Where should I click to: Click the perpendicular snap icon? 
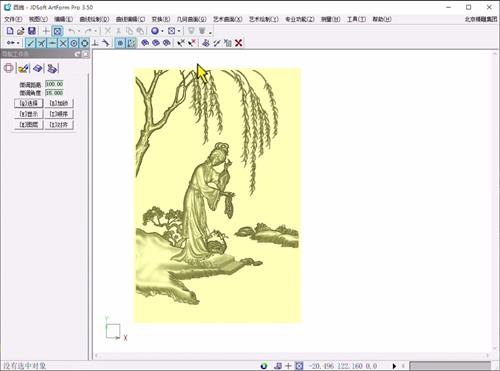[x=95, y=43]
